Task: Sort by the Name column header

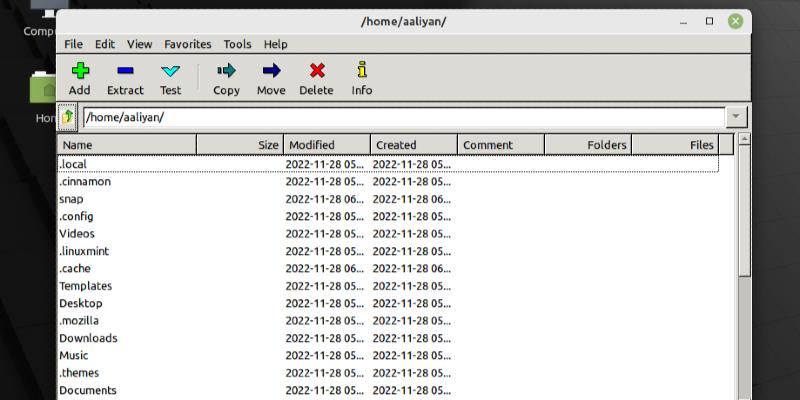Action: pos(127,145)
